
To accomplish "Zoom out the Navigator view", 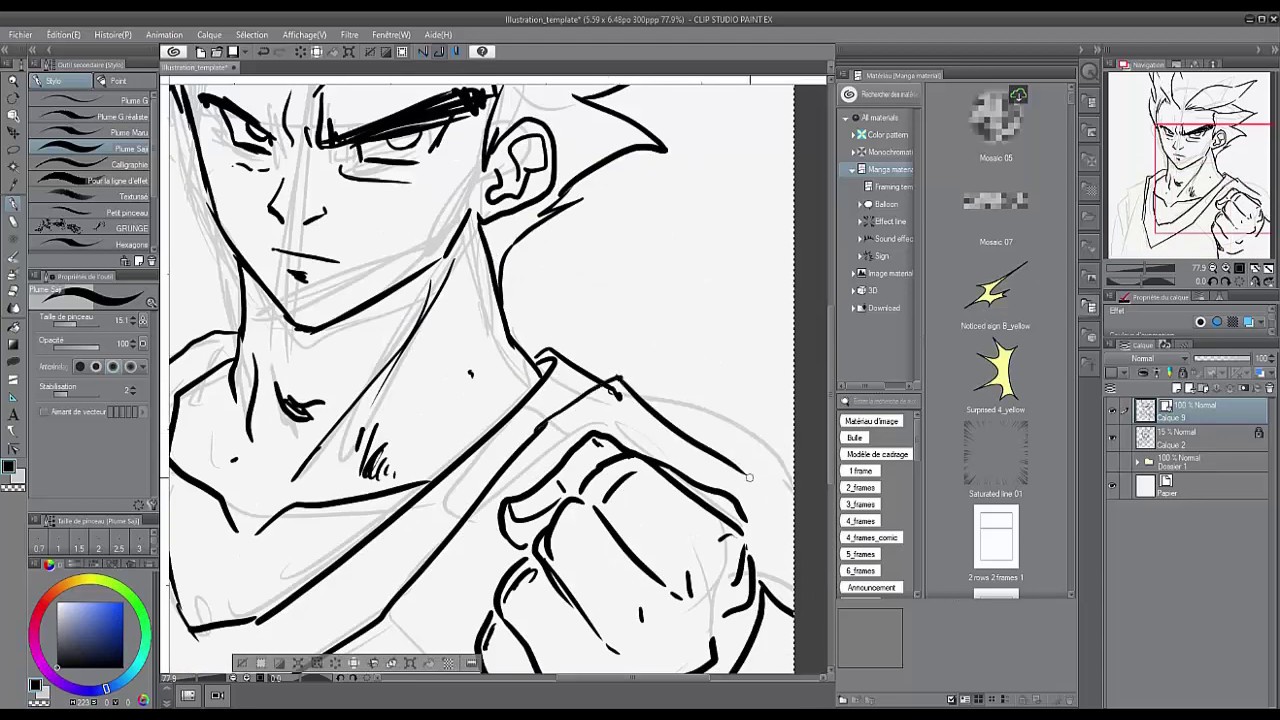I will pyautogui.click(x=1213, y=268).
